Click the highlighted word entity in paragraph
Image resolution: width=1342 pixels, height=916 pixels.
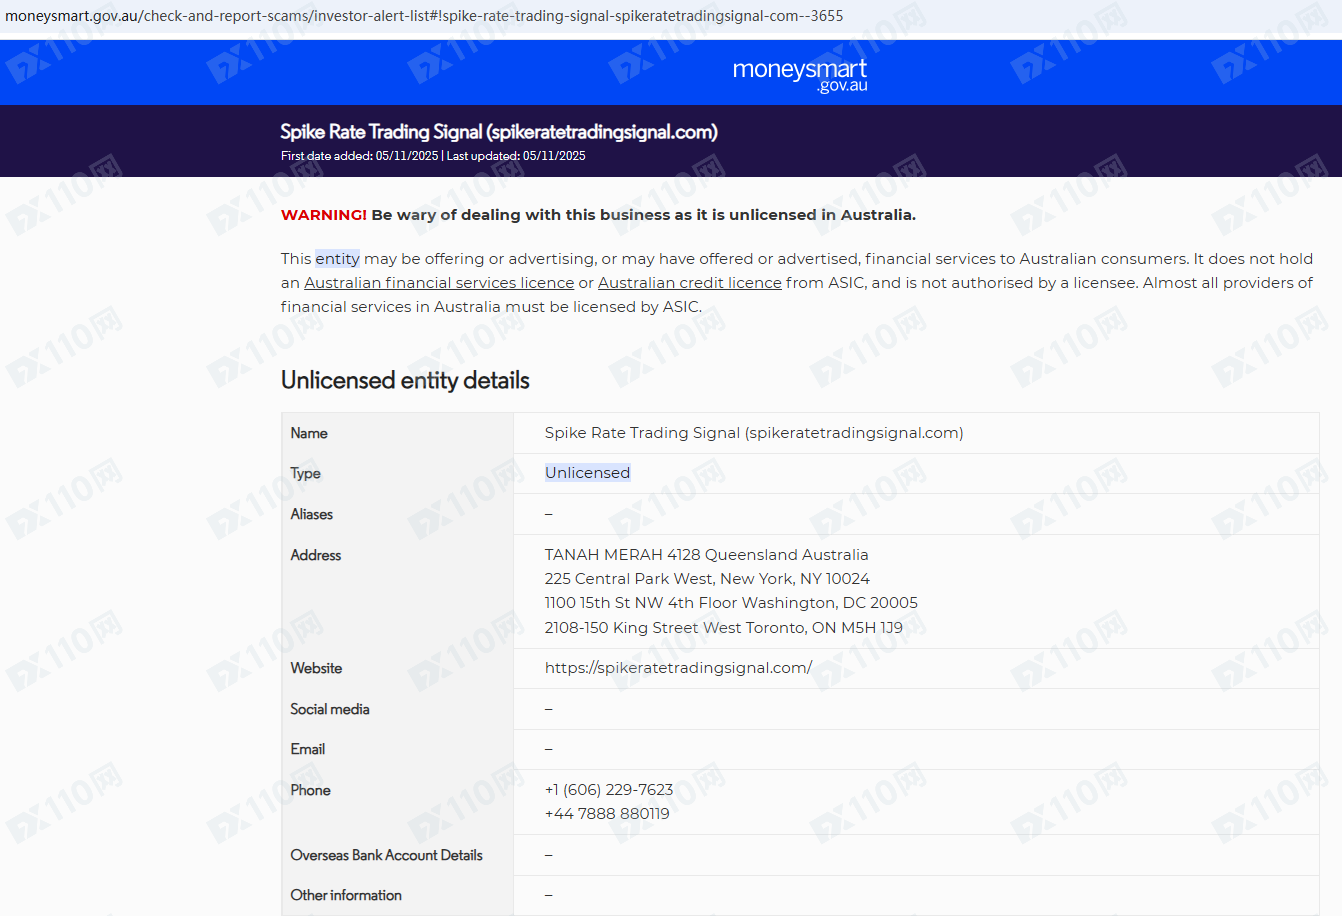[337, 259]
